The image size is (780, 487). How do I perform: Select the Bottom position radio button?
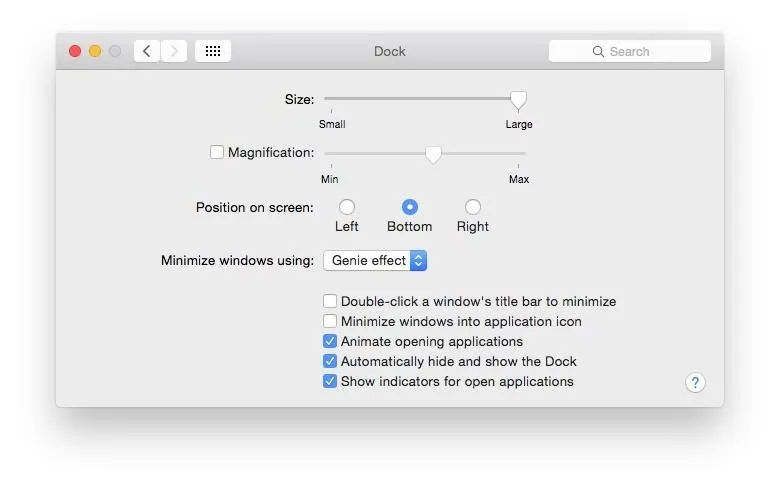pyautogui.click(x=410, y=207)
